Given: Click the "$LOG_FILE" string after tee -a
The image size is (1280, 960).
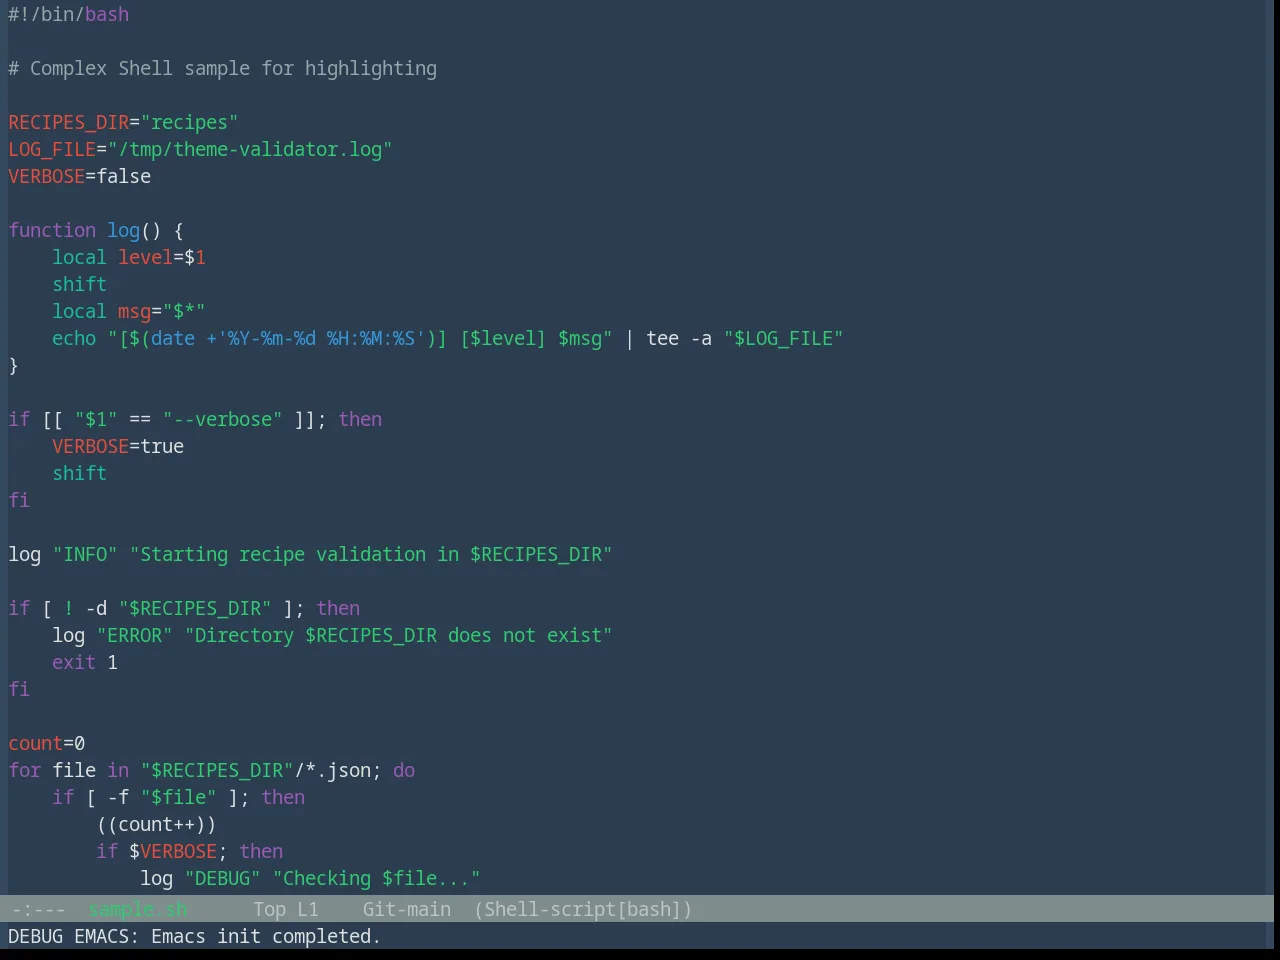Looking at the screenshot, I should pos(784,338).
